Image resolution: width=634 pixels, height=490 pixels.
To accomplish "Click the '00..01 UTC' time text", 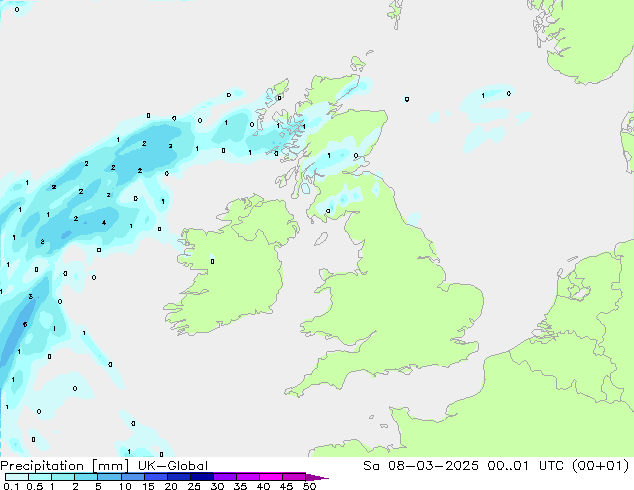I will pyautogui.click(x=527, y=466).
